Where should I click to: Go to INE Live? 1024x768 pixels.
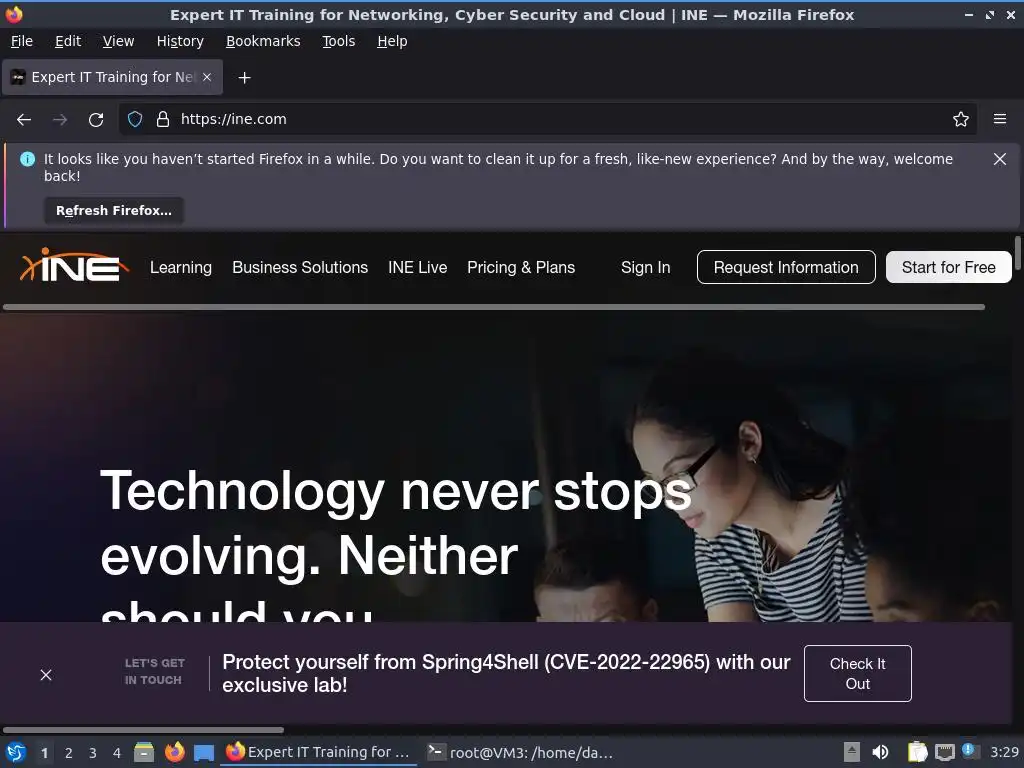[417, 268]
